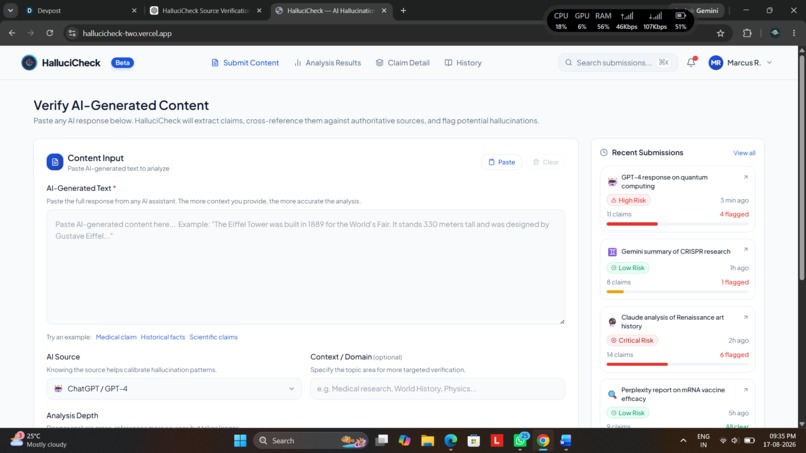
Task: Open Microsoft Edge from the taskbar
Action: pos(450,441)
